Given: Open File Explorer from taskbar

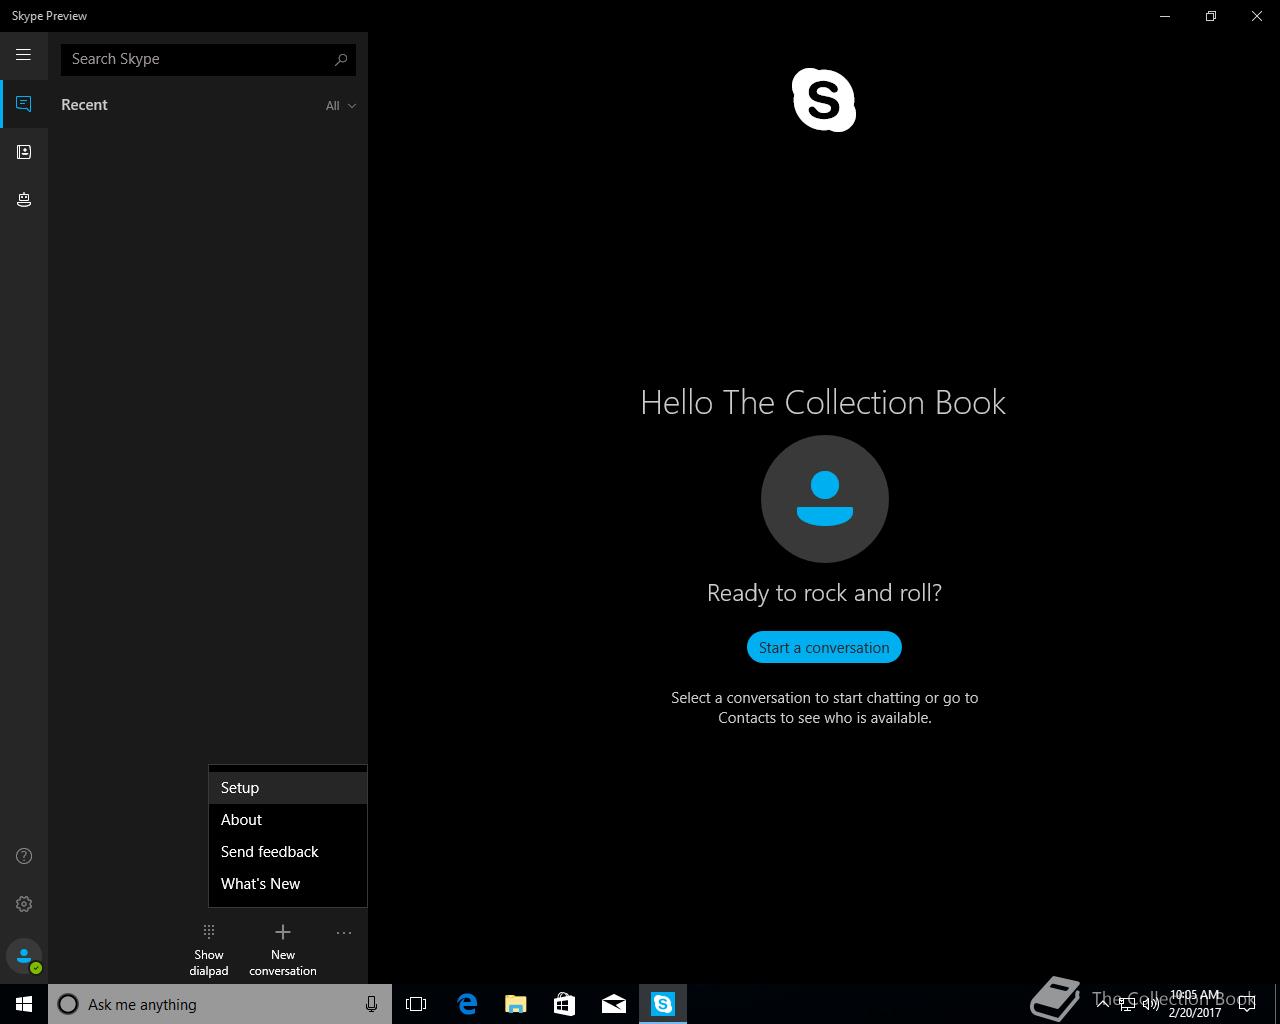Looking at the screenshot, I should pos(516,1004).
